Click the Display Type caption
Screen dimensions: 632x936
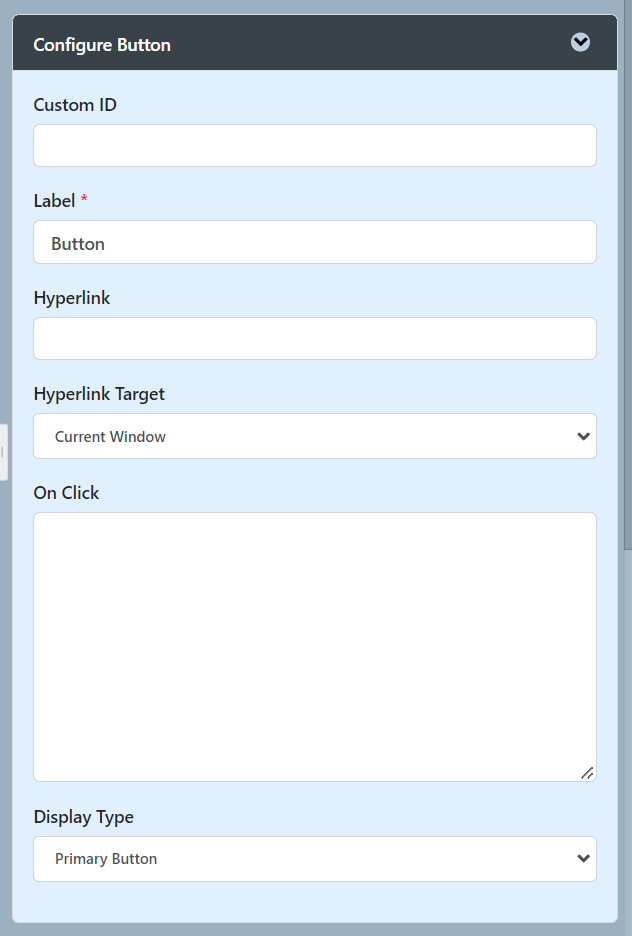[83, 817]
